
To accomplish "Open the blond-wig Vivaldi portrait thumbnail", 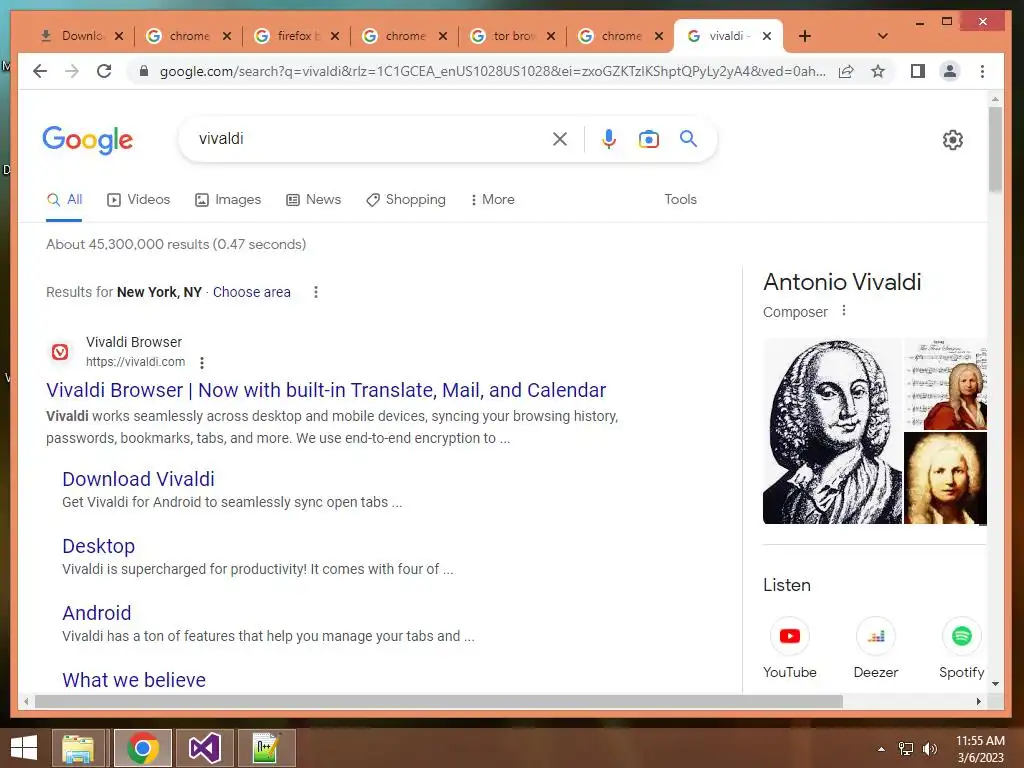I will [x=945, y=478].
